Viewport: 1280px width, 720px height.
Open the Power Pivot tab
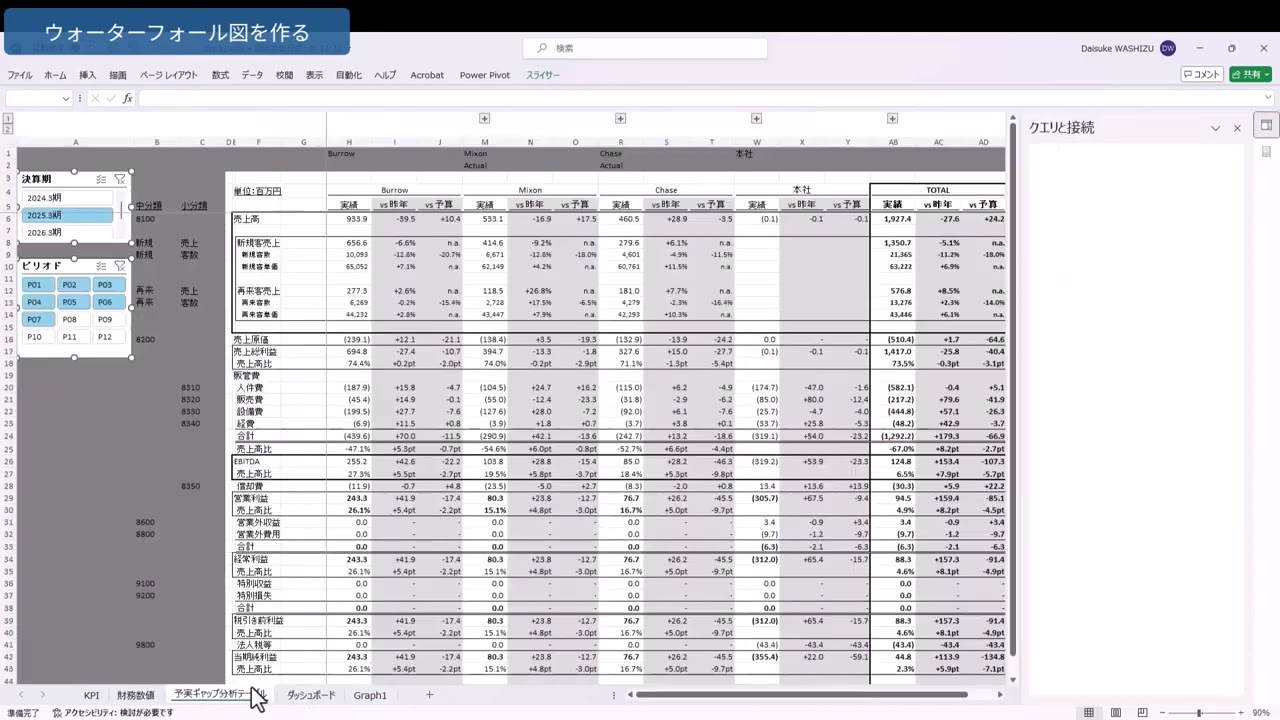[485, 75]
